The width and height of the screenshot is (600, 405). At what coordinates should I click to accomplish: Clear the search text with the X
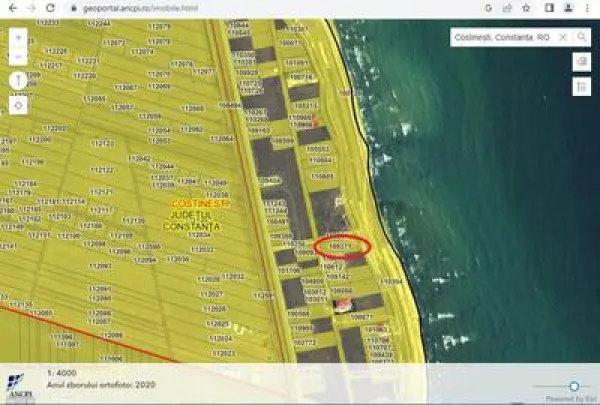pos(563,37)
